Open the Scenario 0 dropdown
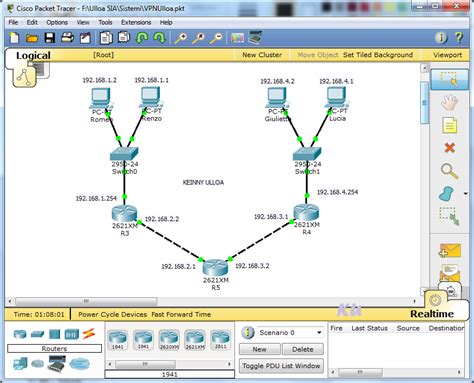 pos(290,333)
